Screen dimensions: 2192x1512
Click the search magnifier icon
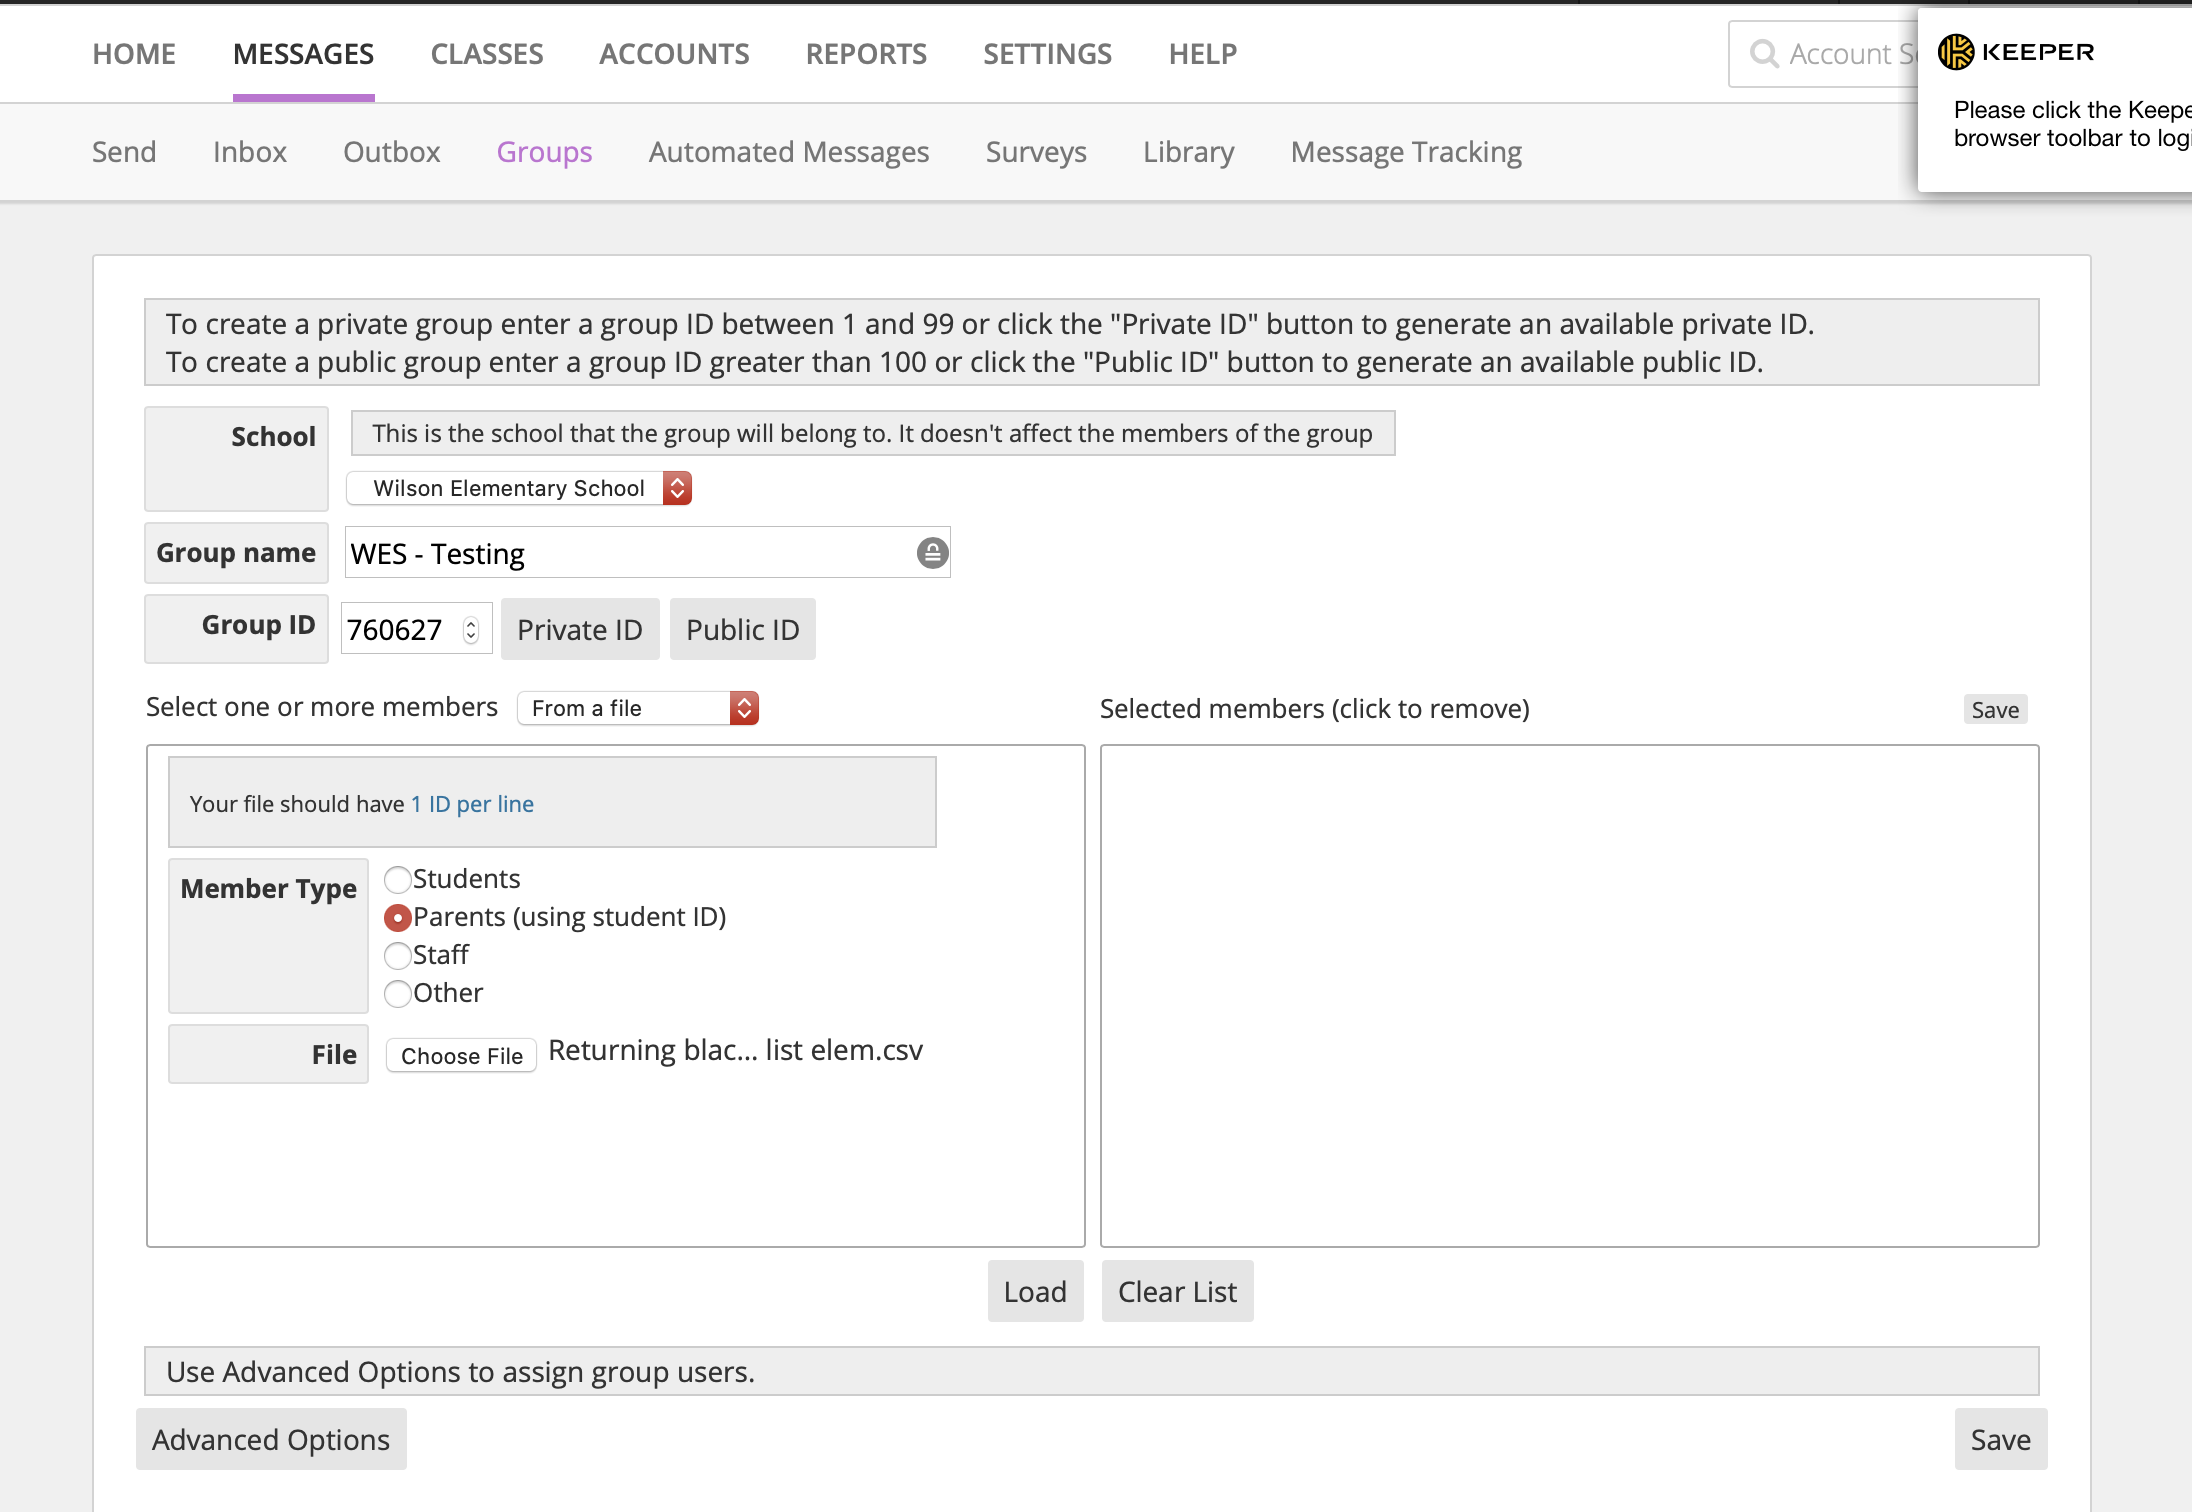tap(1764, 54)
